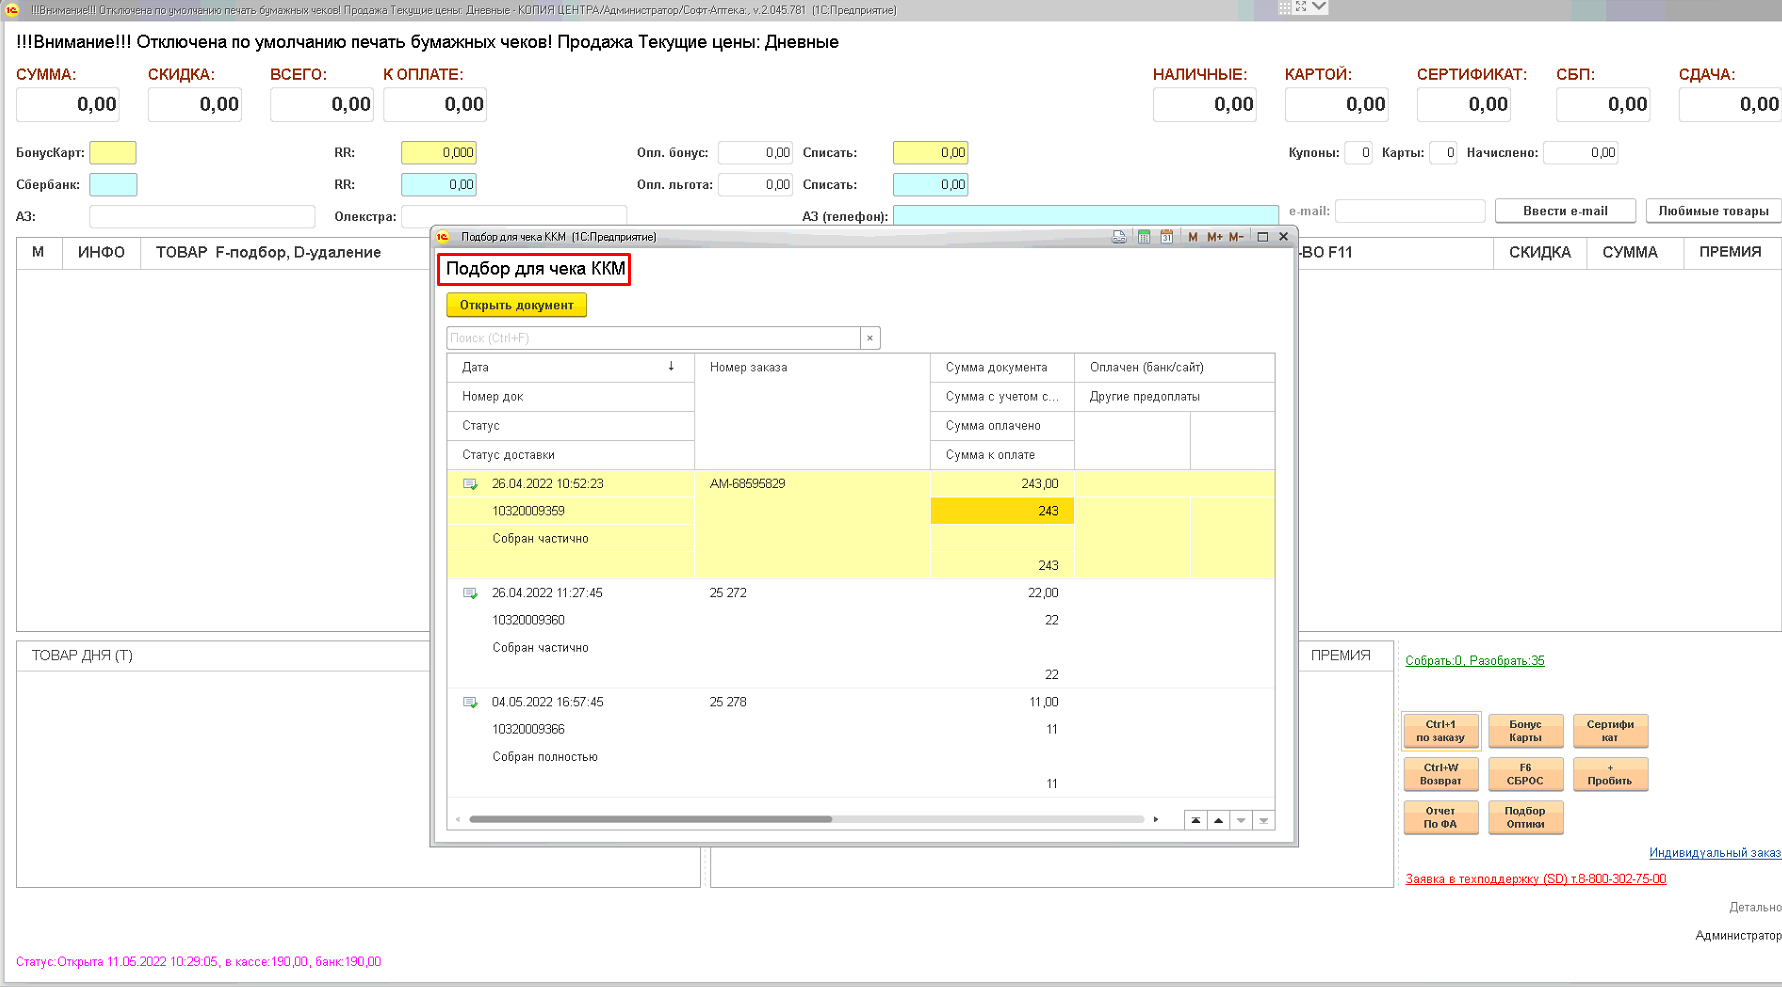Click the M- memory subtract button
Viewport: 1782px width, 987px height.
(1236, 237)
